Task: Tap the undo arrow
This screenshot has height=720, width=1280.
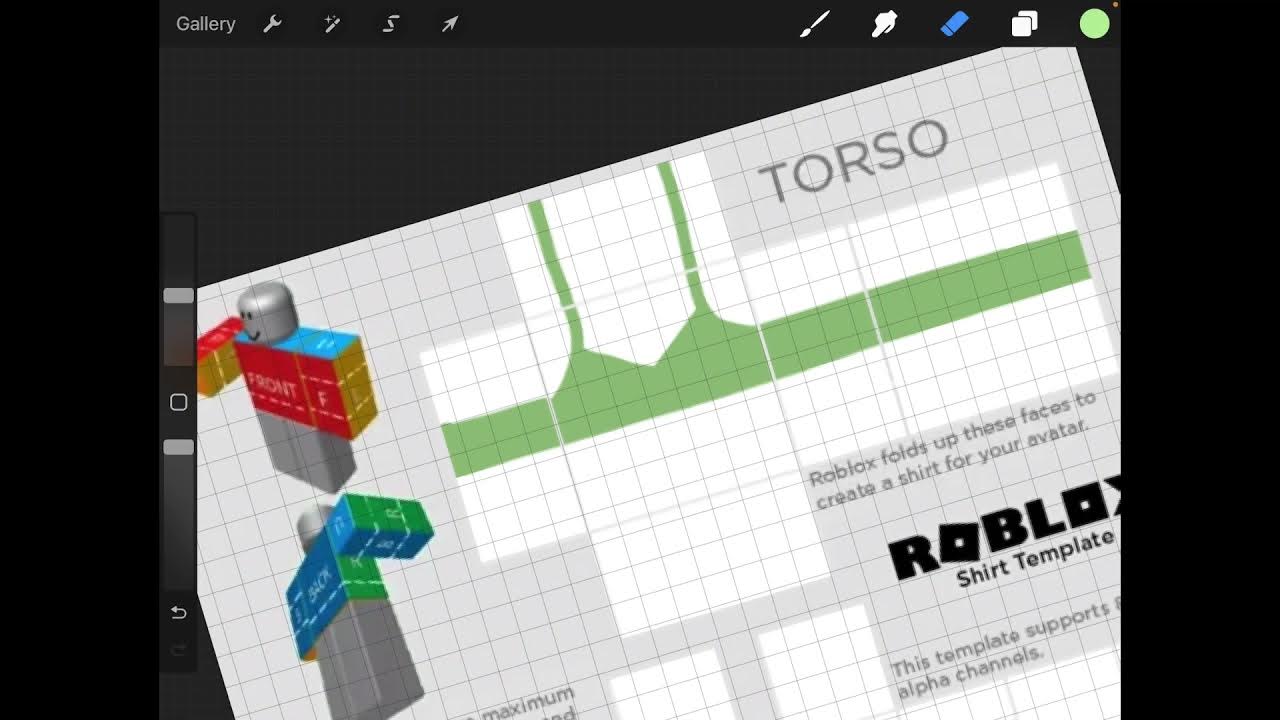Action: [x=179, y=612]
